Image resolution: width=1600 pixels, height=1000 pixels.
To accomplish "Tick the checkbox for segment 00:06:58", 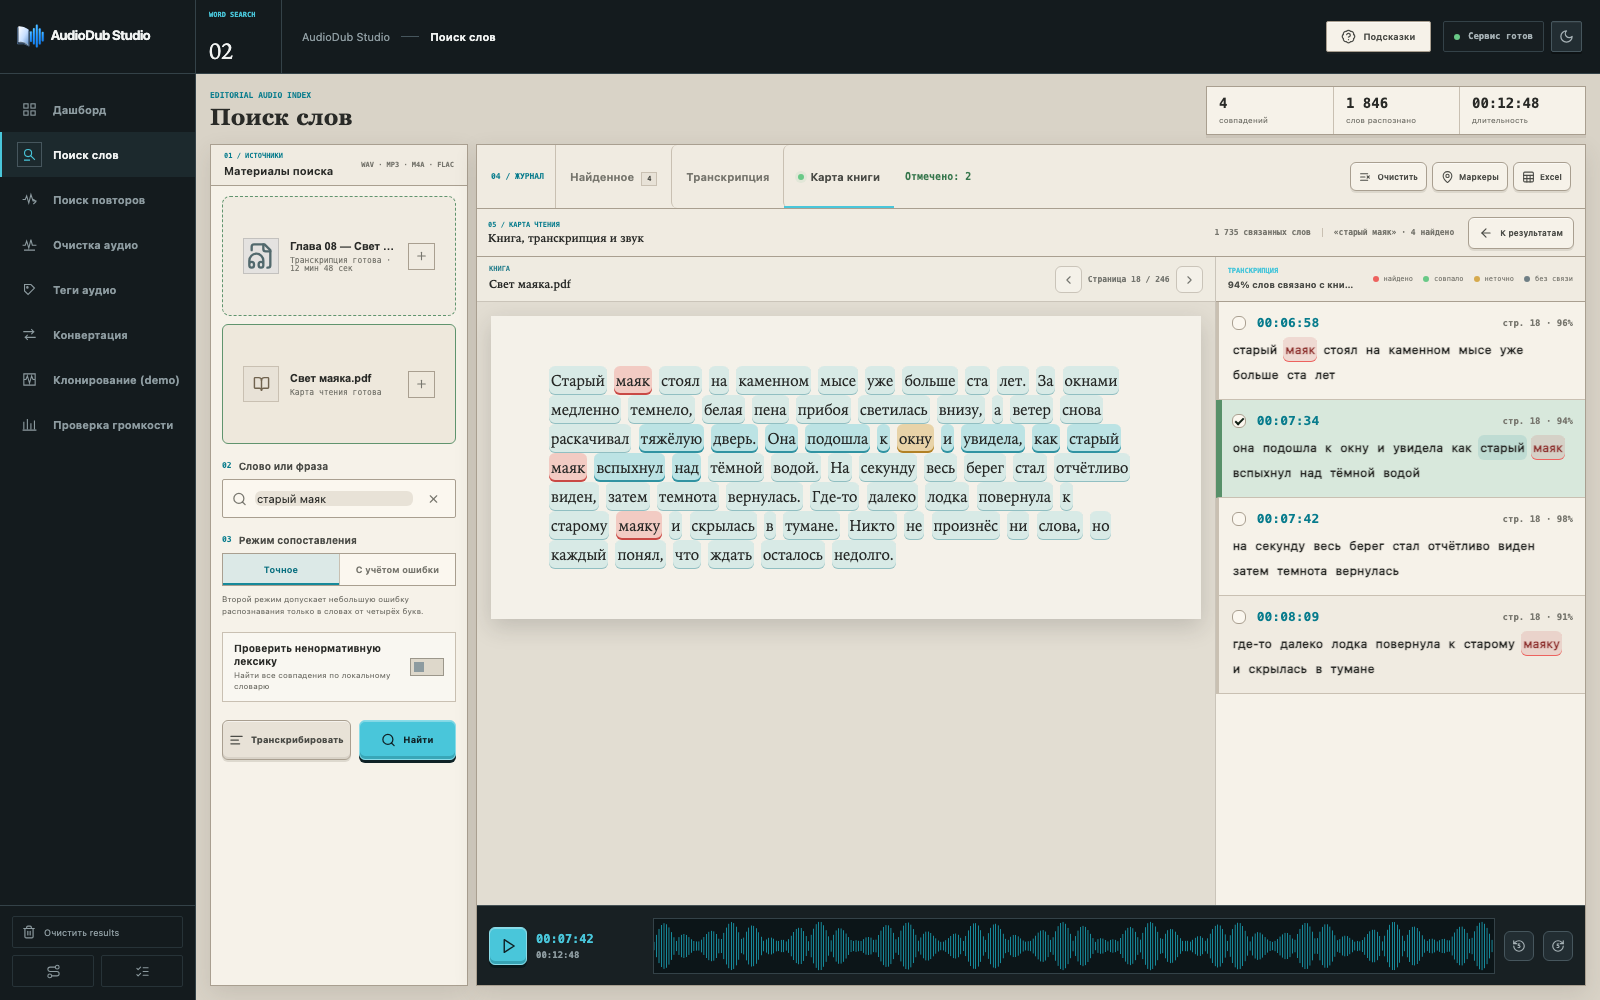I will (x=1239, y=323).
